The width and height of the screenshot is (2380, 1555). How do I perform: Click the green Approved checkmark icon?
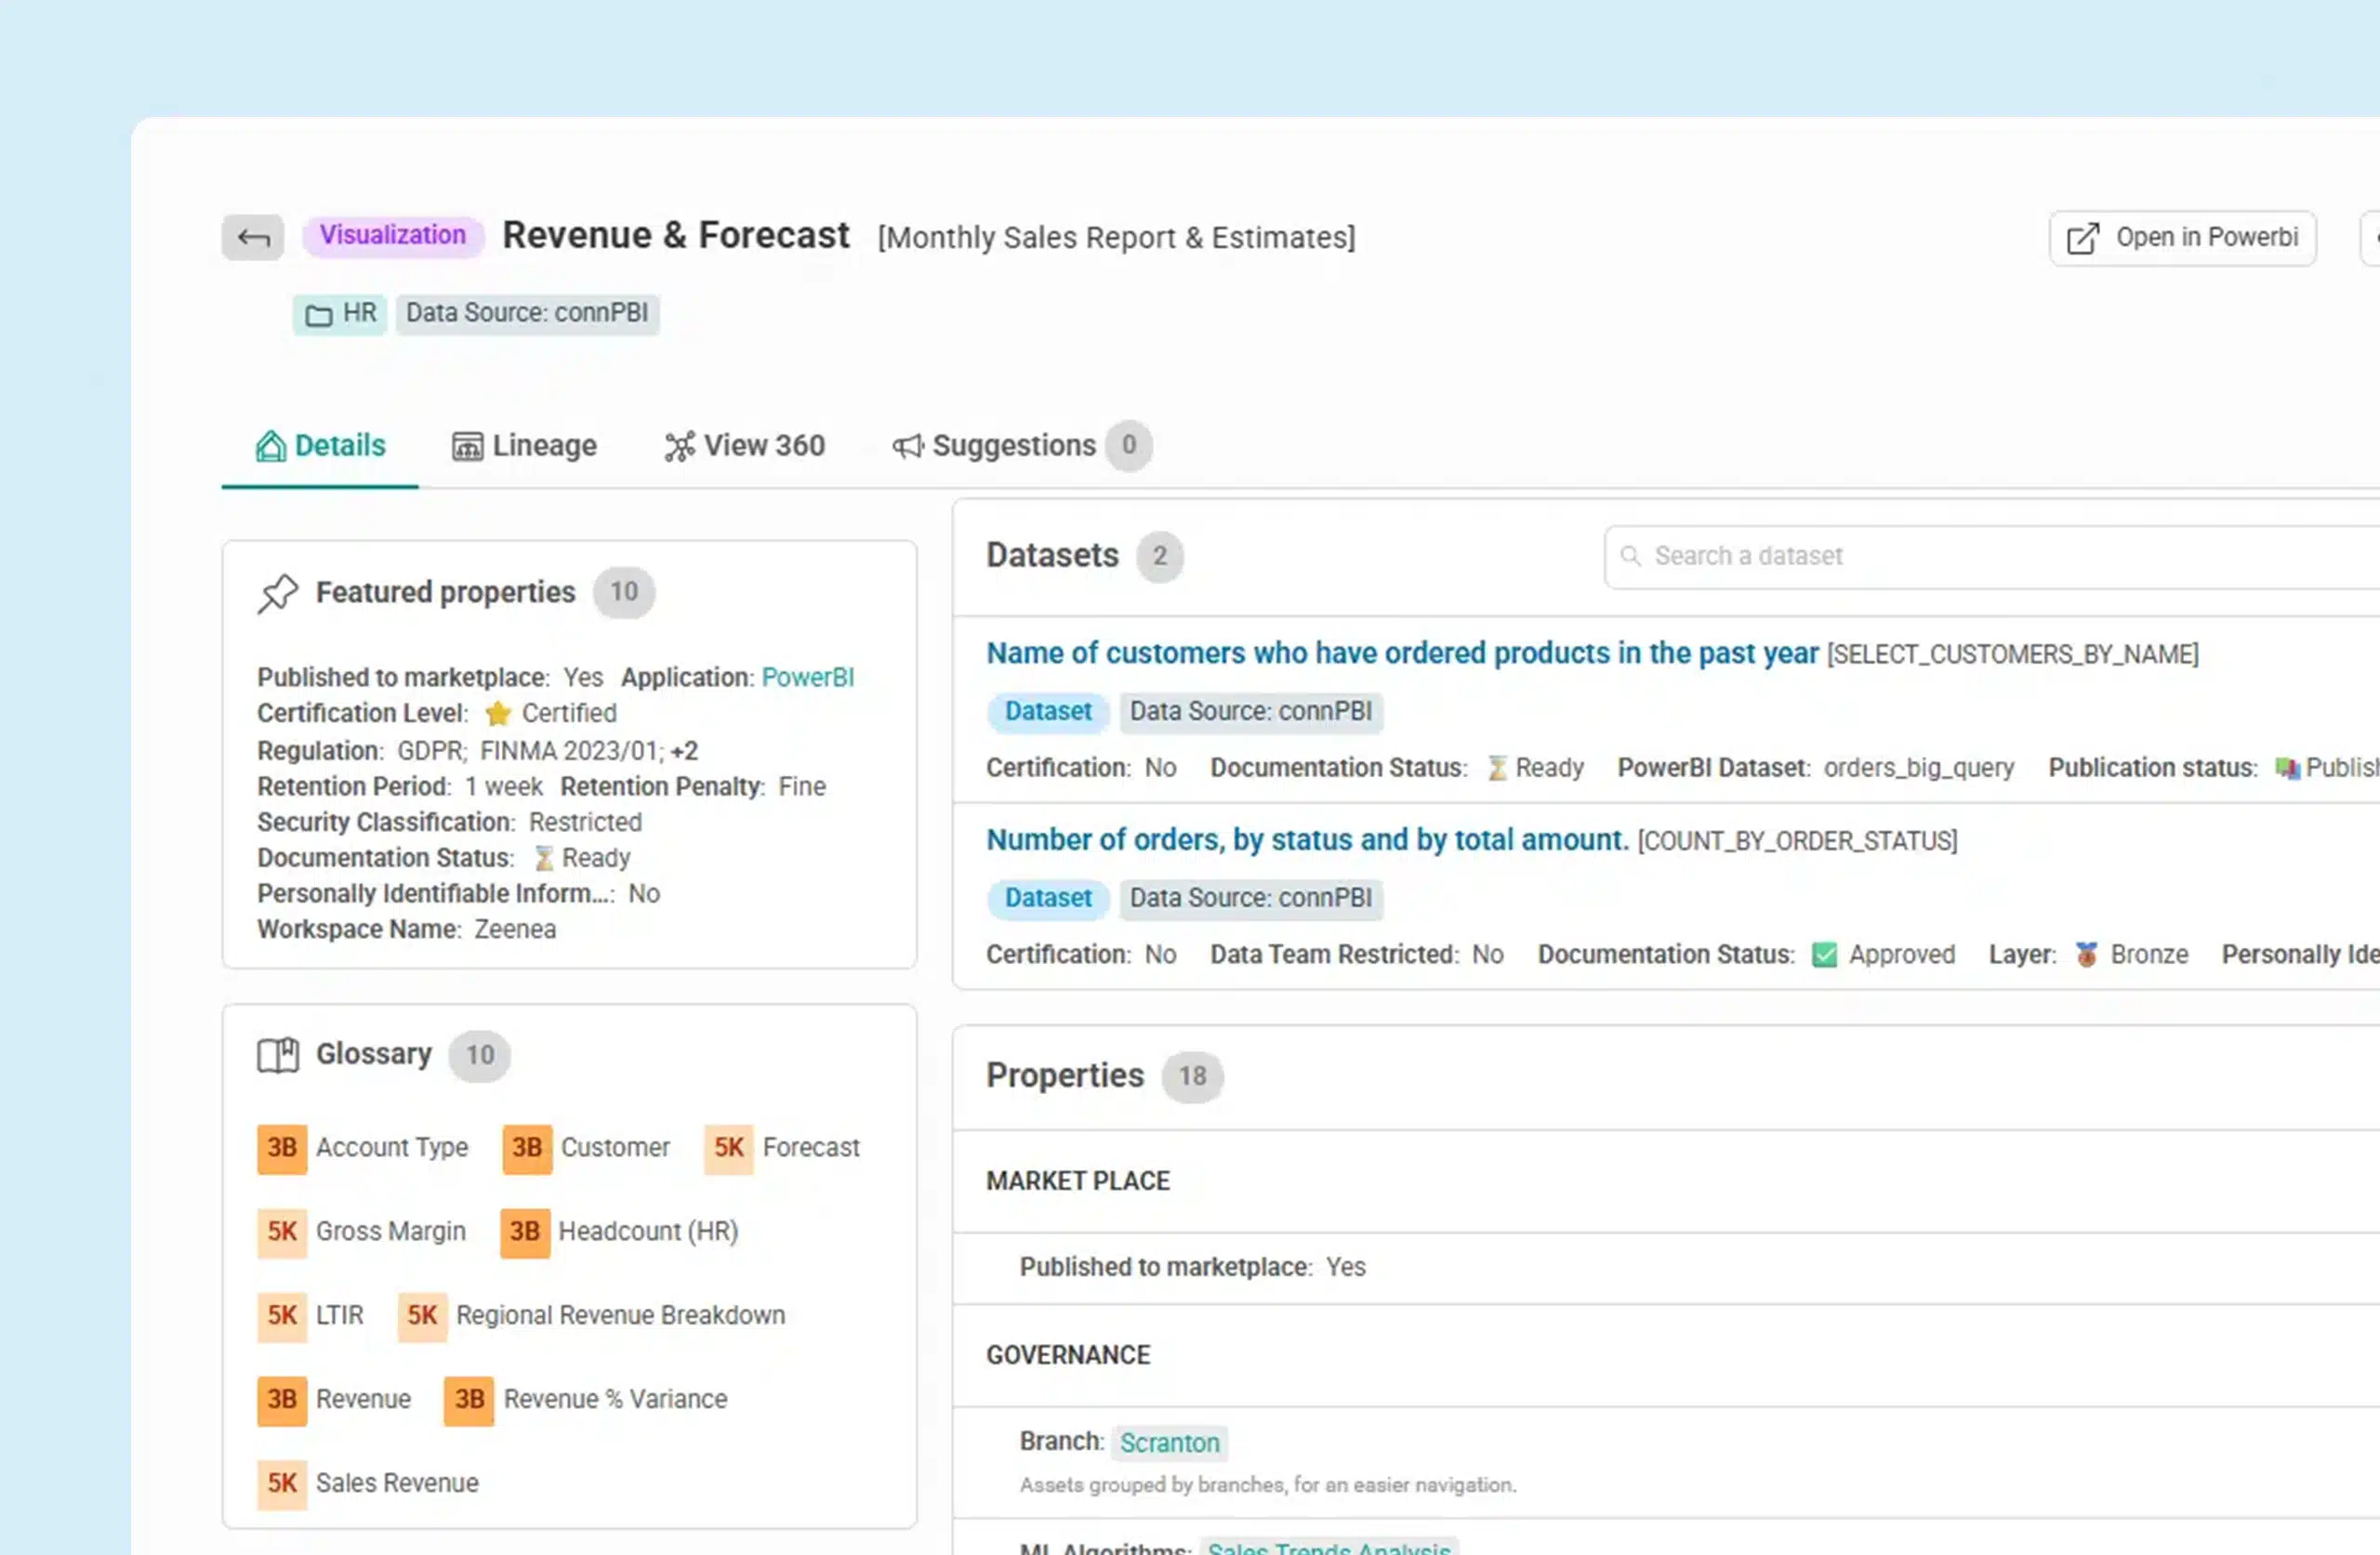tap(1824, 955)
